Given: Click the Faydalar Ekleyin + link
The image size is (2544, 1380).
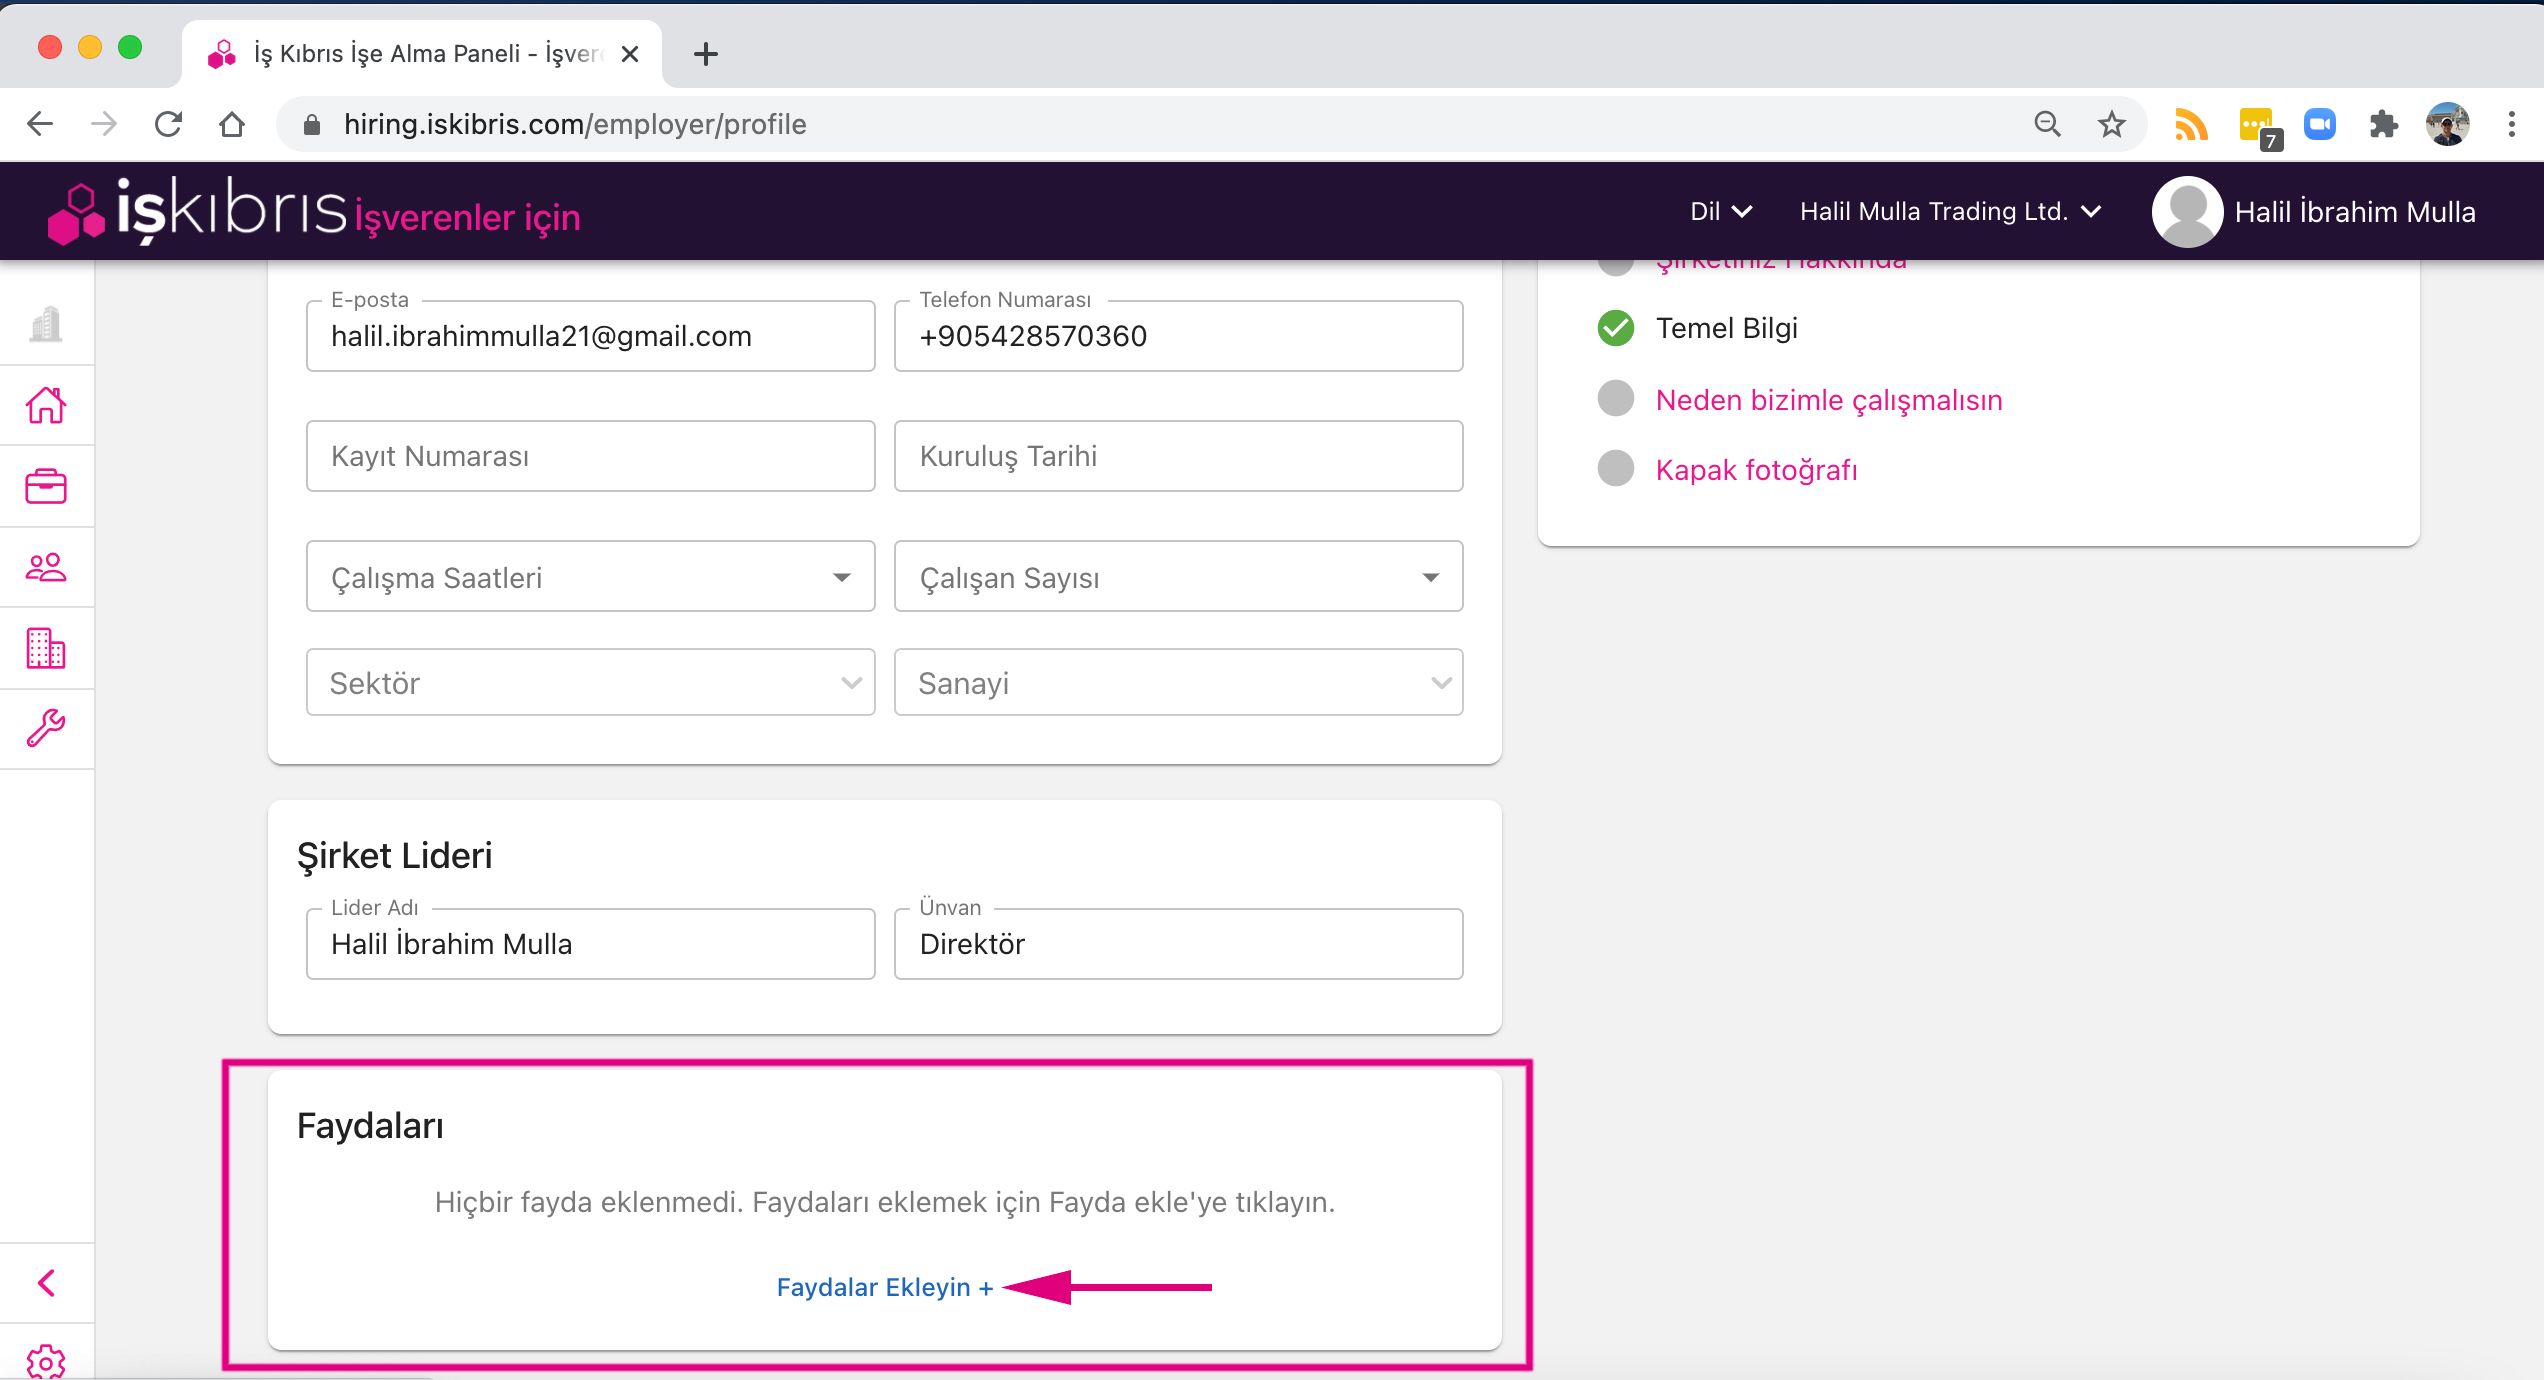Looking at the screenshot, I should point(884,1287).
